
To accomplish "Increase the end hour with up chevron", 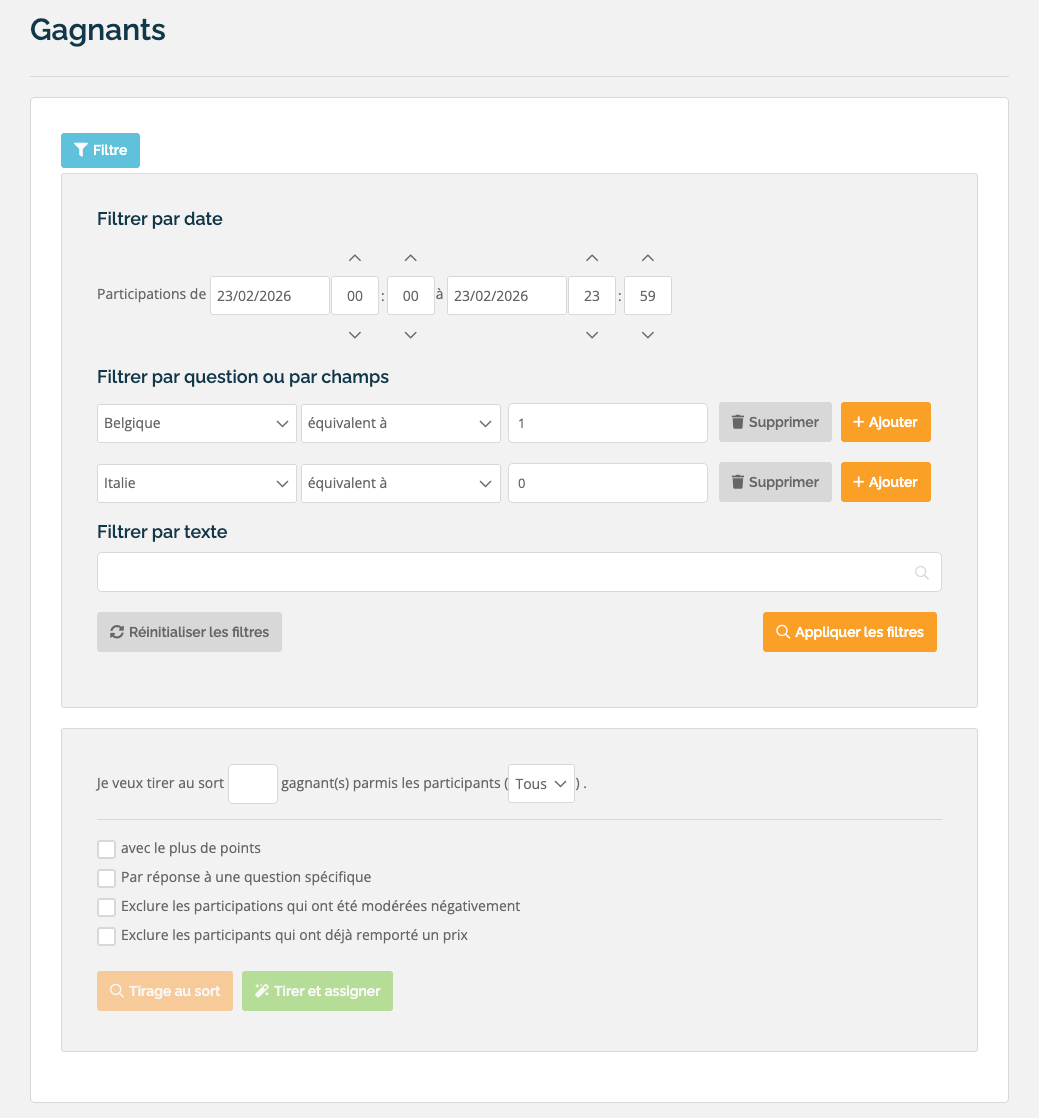I will tap(592, 258).
